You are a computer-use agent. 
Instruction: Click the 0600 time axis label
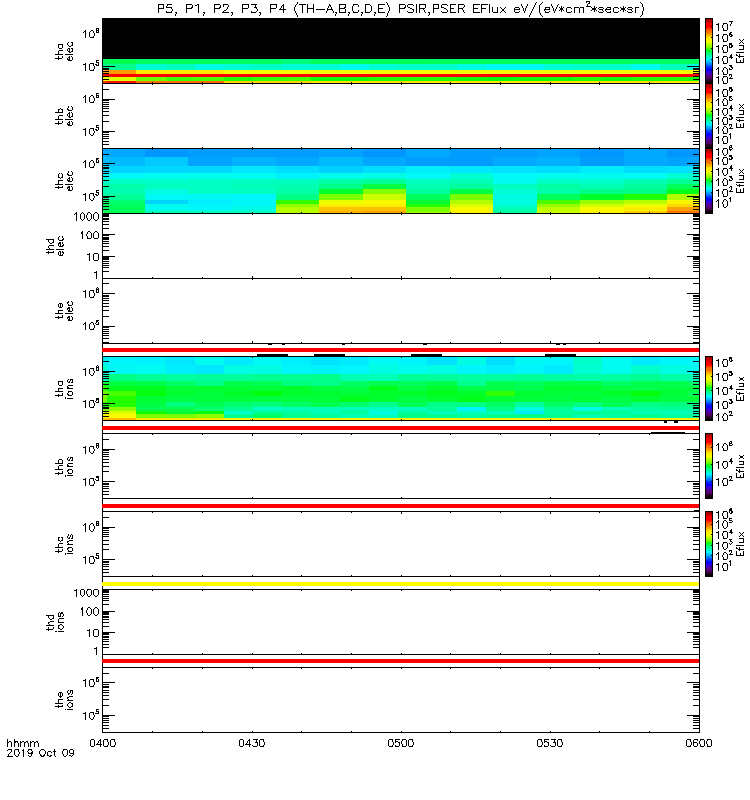699,743
